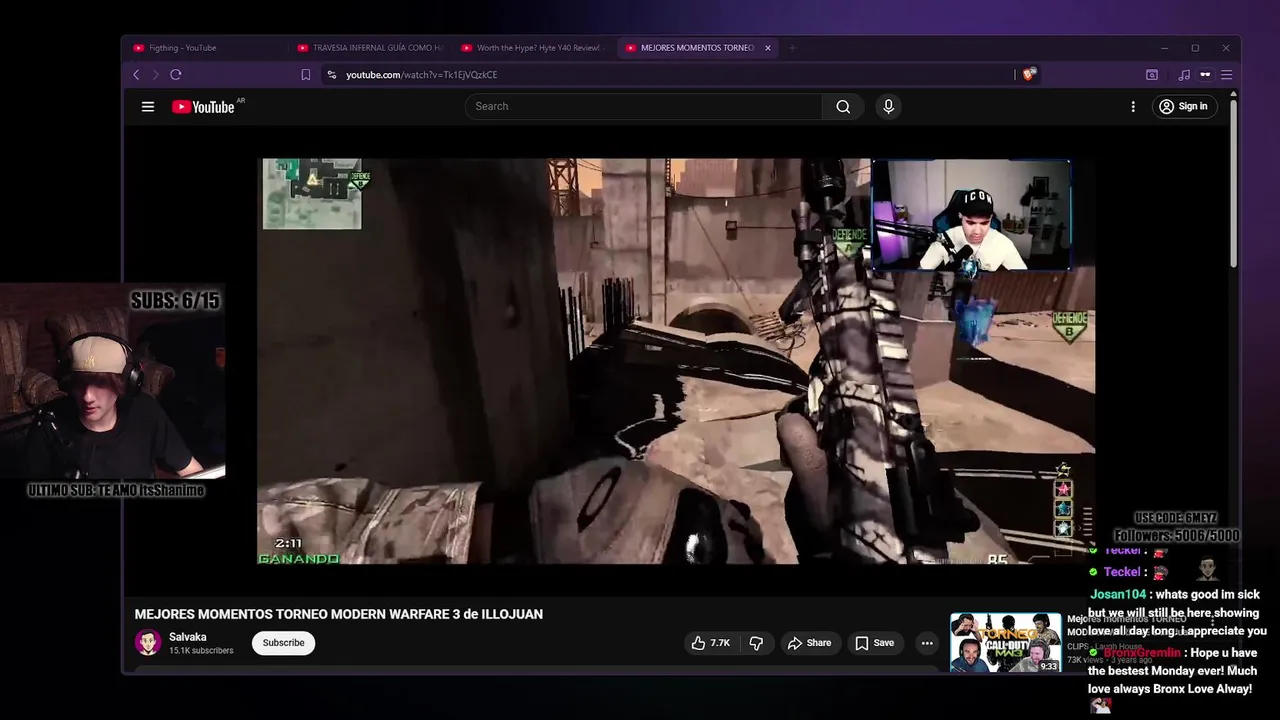Open Brave Shields lion icon
This screenshot has height=720, width=1280.
coord(1029,74)
